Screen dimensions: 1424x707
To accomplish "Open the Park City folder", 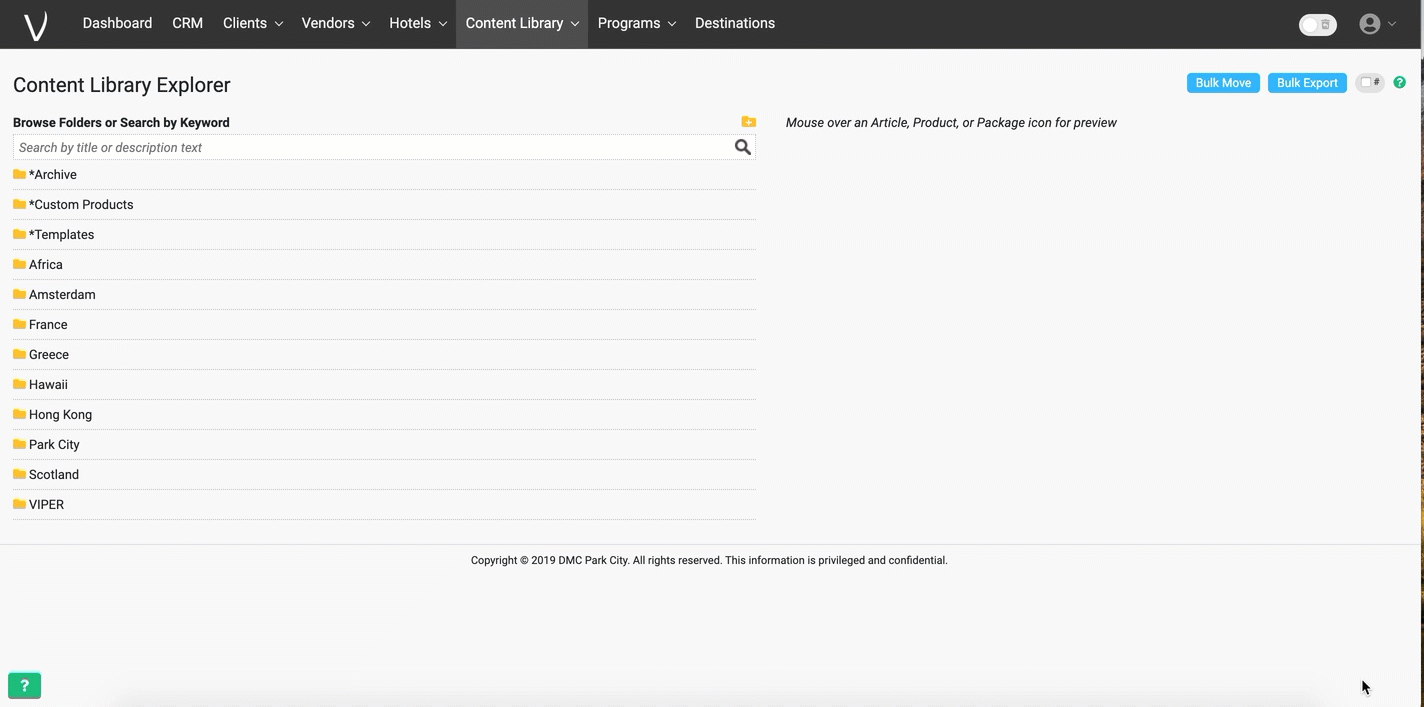I will click(54, 445).
